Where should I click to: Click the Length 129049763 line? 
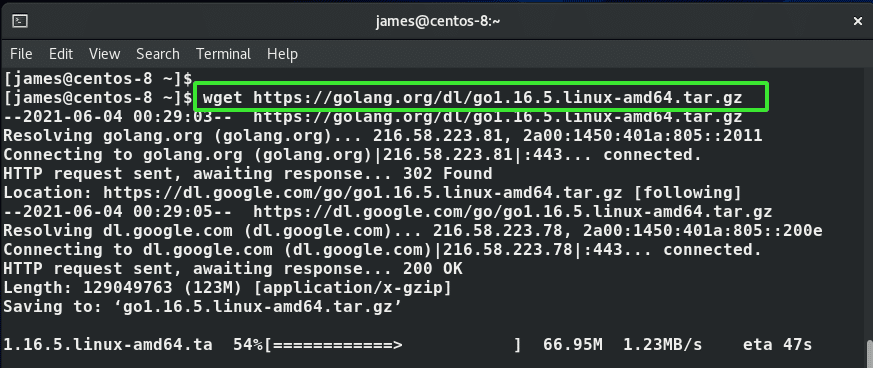pos(227,287)
